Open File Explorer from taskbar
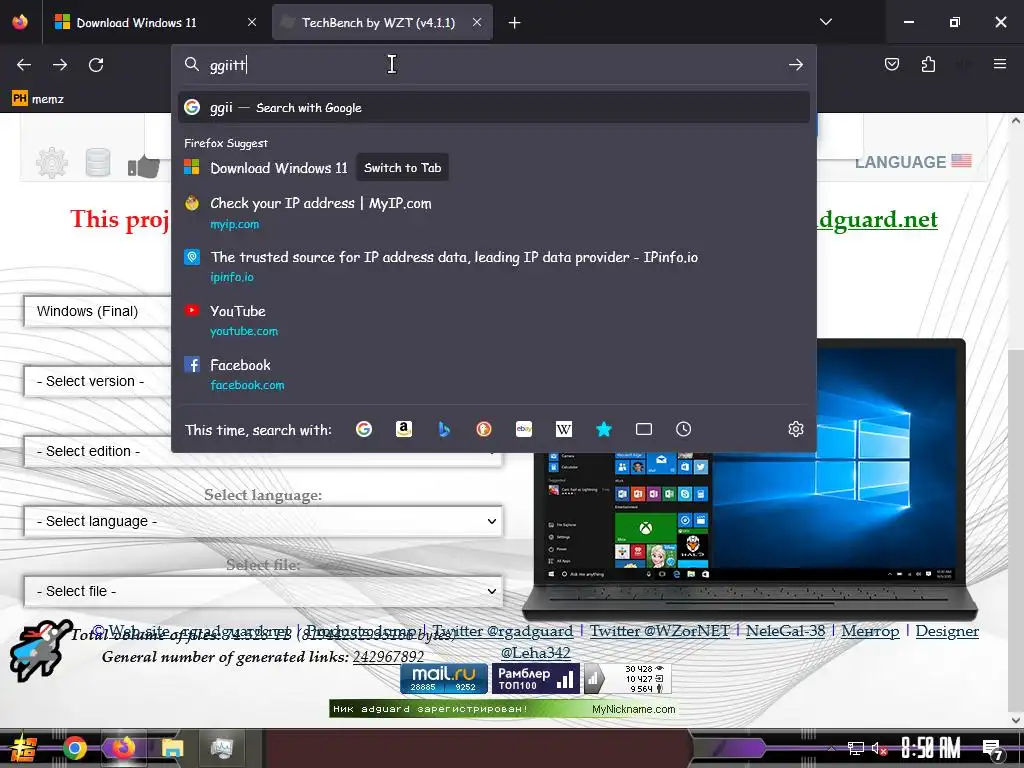The image size is (1024, 768). [173, 748]
